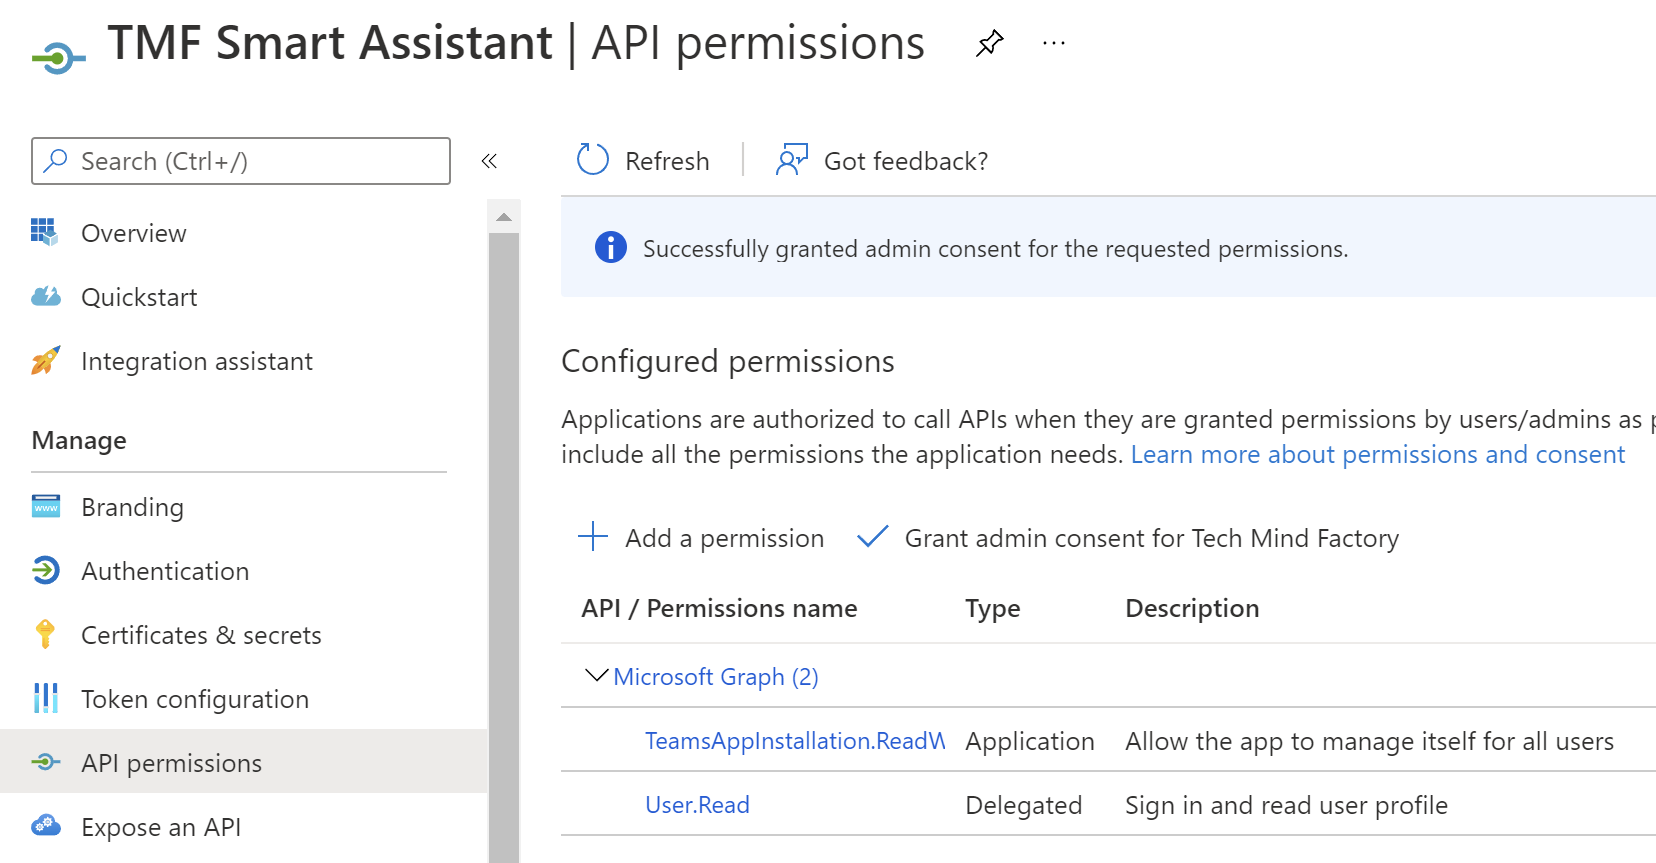Viewport: 1656px width, 863px height.
Task: Click the plus icon to add a permission
Action: (593, 537)
